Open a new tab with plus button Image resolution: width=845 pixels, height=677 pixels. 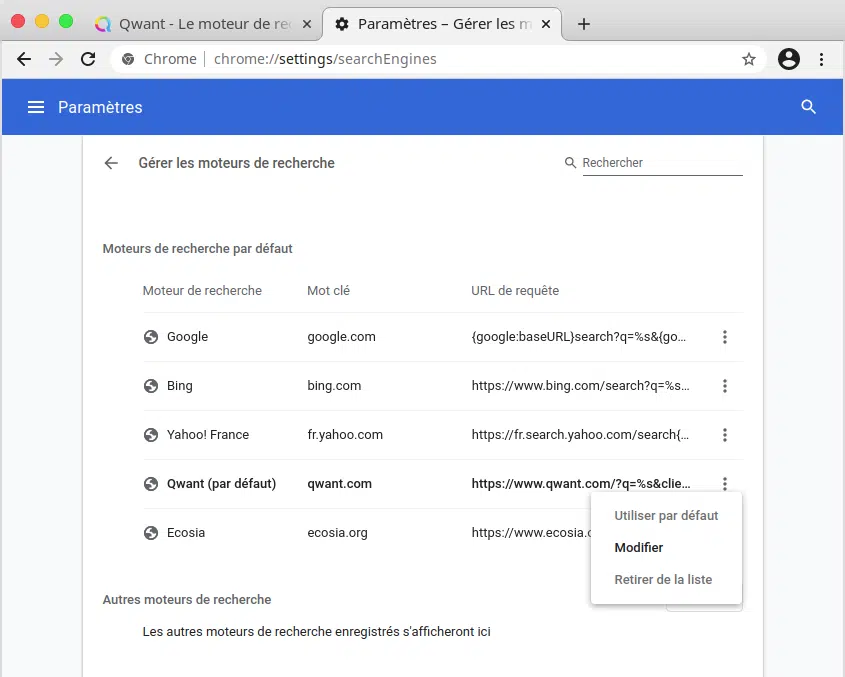coord(584,24)
